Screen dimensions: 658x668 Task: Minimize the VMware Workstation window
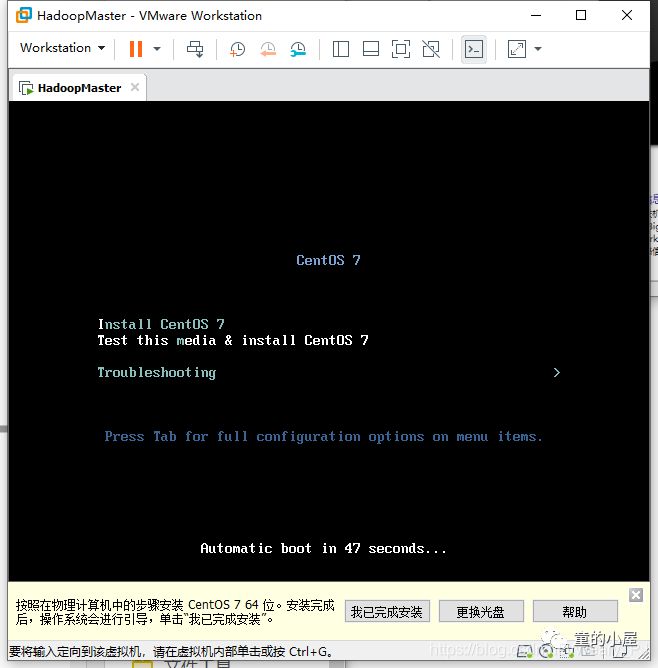(536, 15)
